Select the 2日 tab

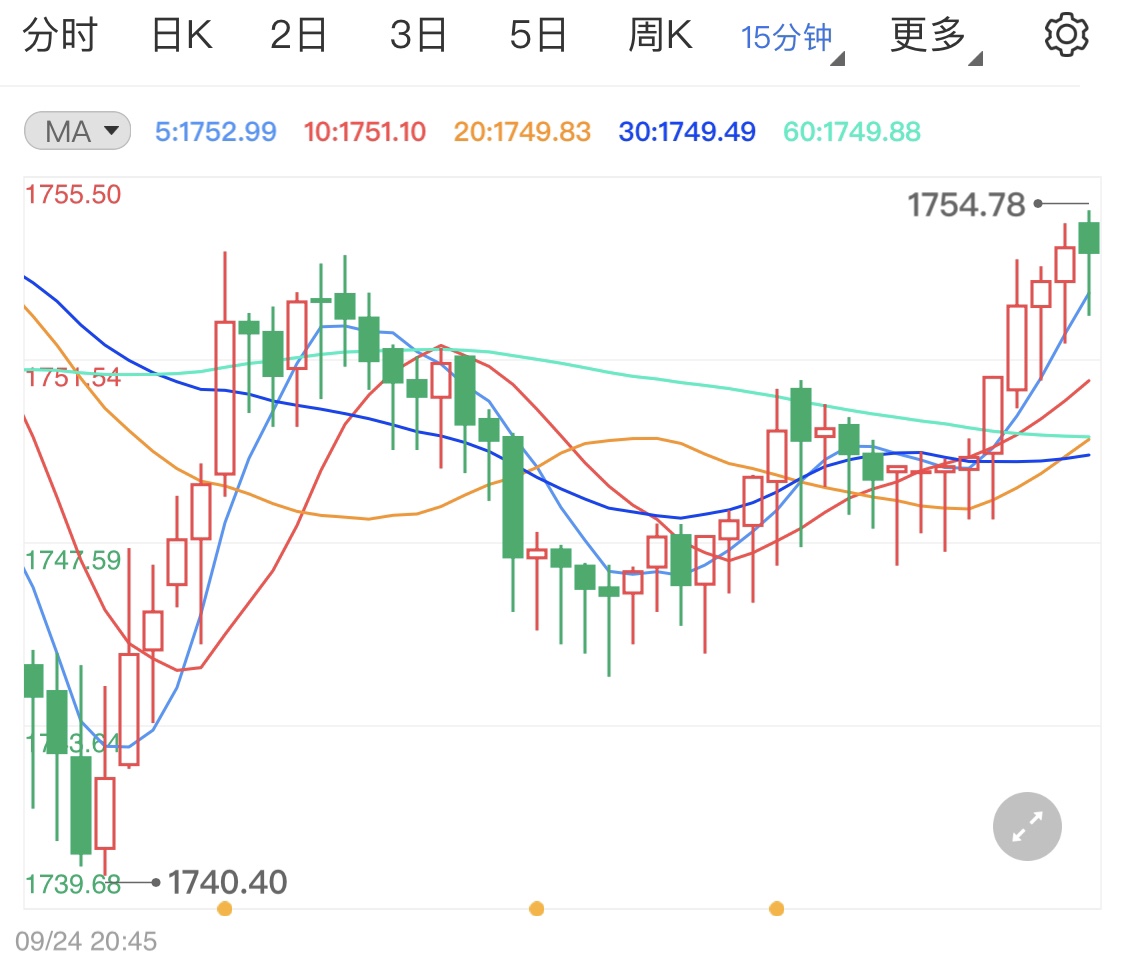[298, 35]
